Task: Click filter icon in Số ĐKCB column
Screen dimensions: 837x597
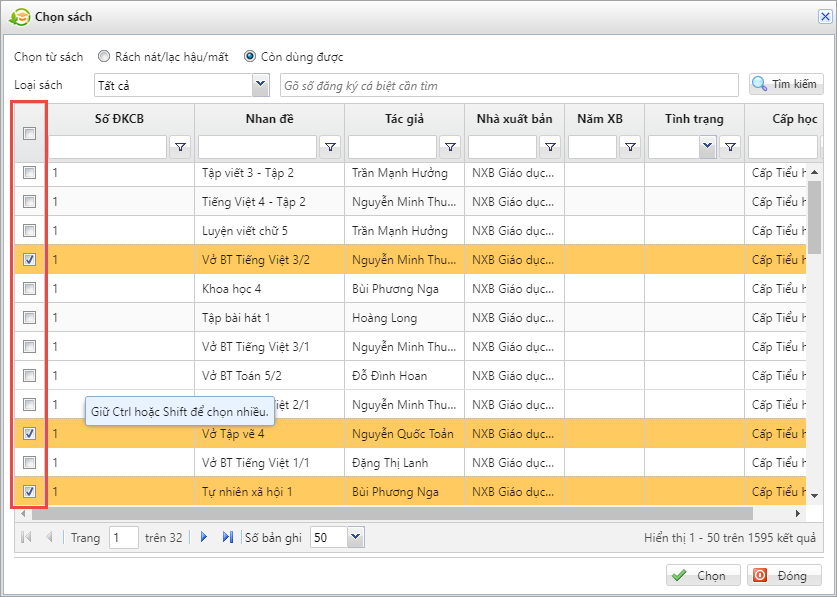Action: 180,148
